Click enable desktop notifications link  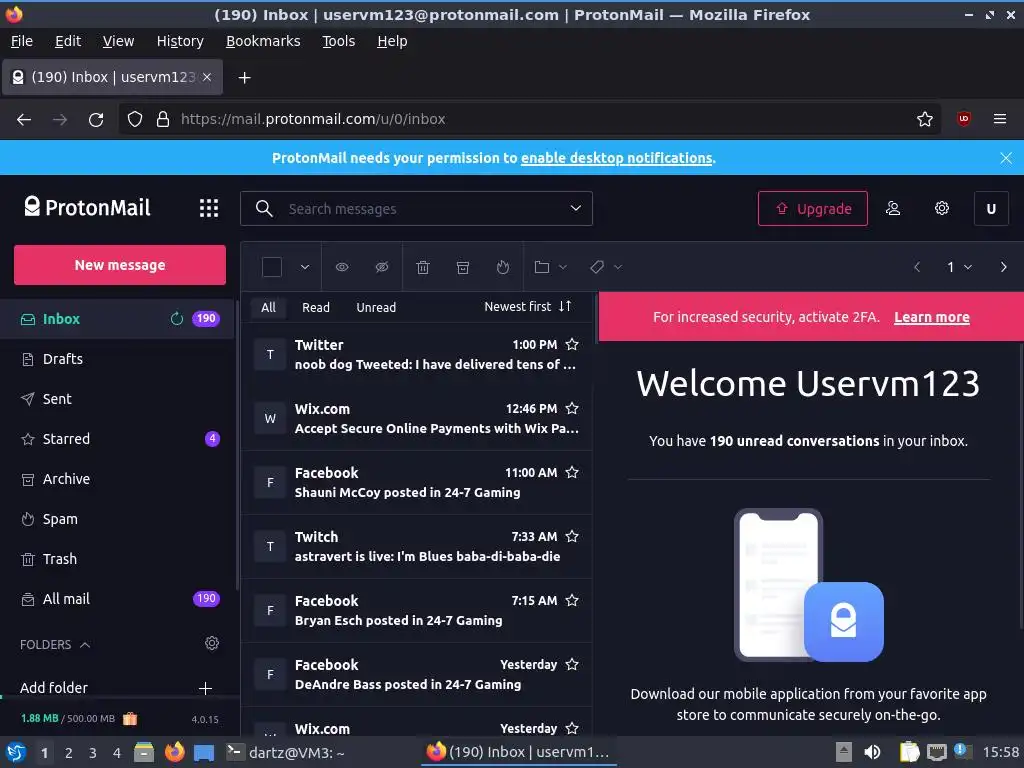[616, 158]
